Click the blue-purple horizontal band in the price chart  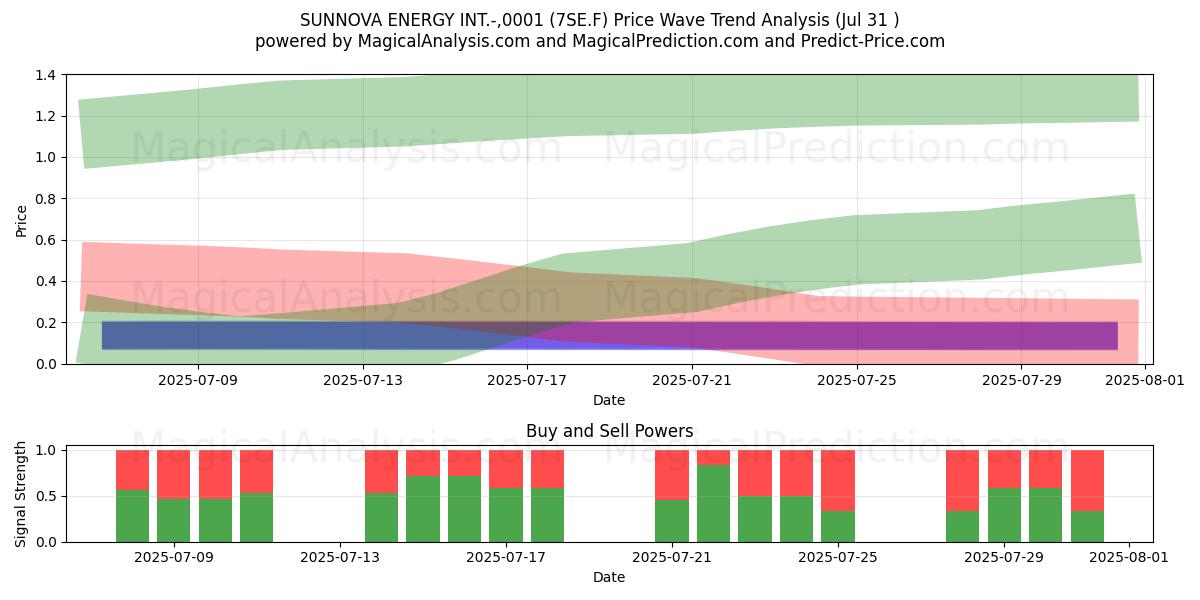[x=610, y=335]
